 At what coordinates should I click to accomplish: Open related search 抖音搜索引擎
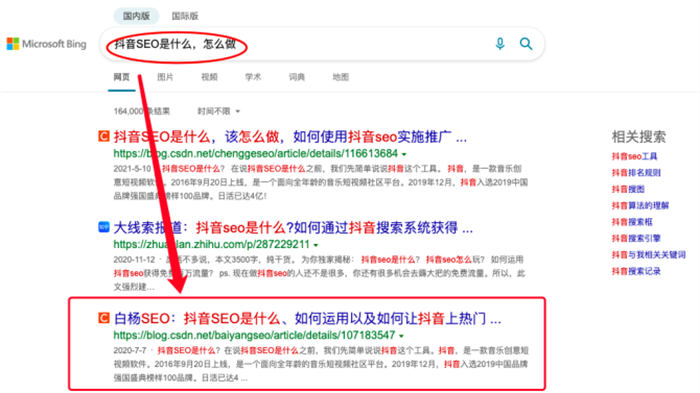636,238
